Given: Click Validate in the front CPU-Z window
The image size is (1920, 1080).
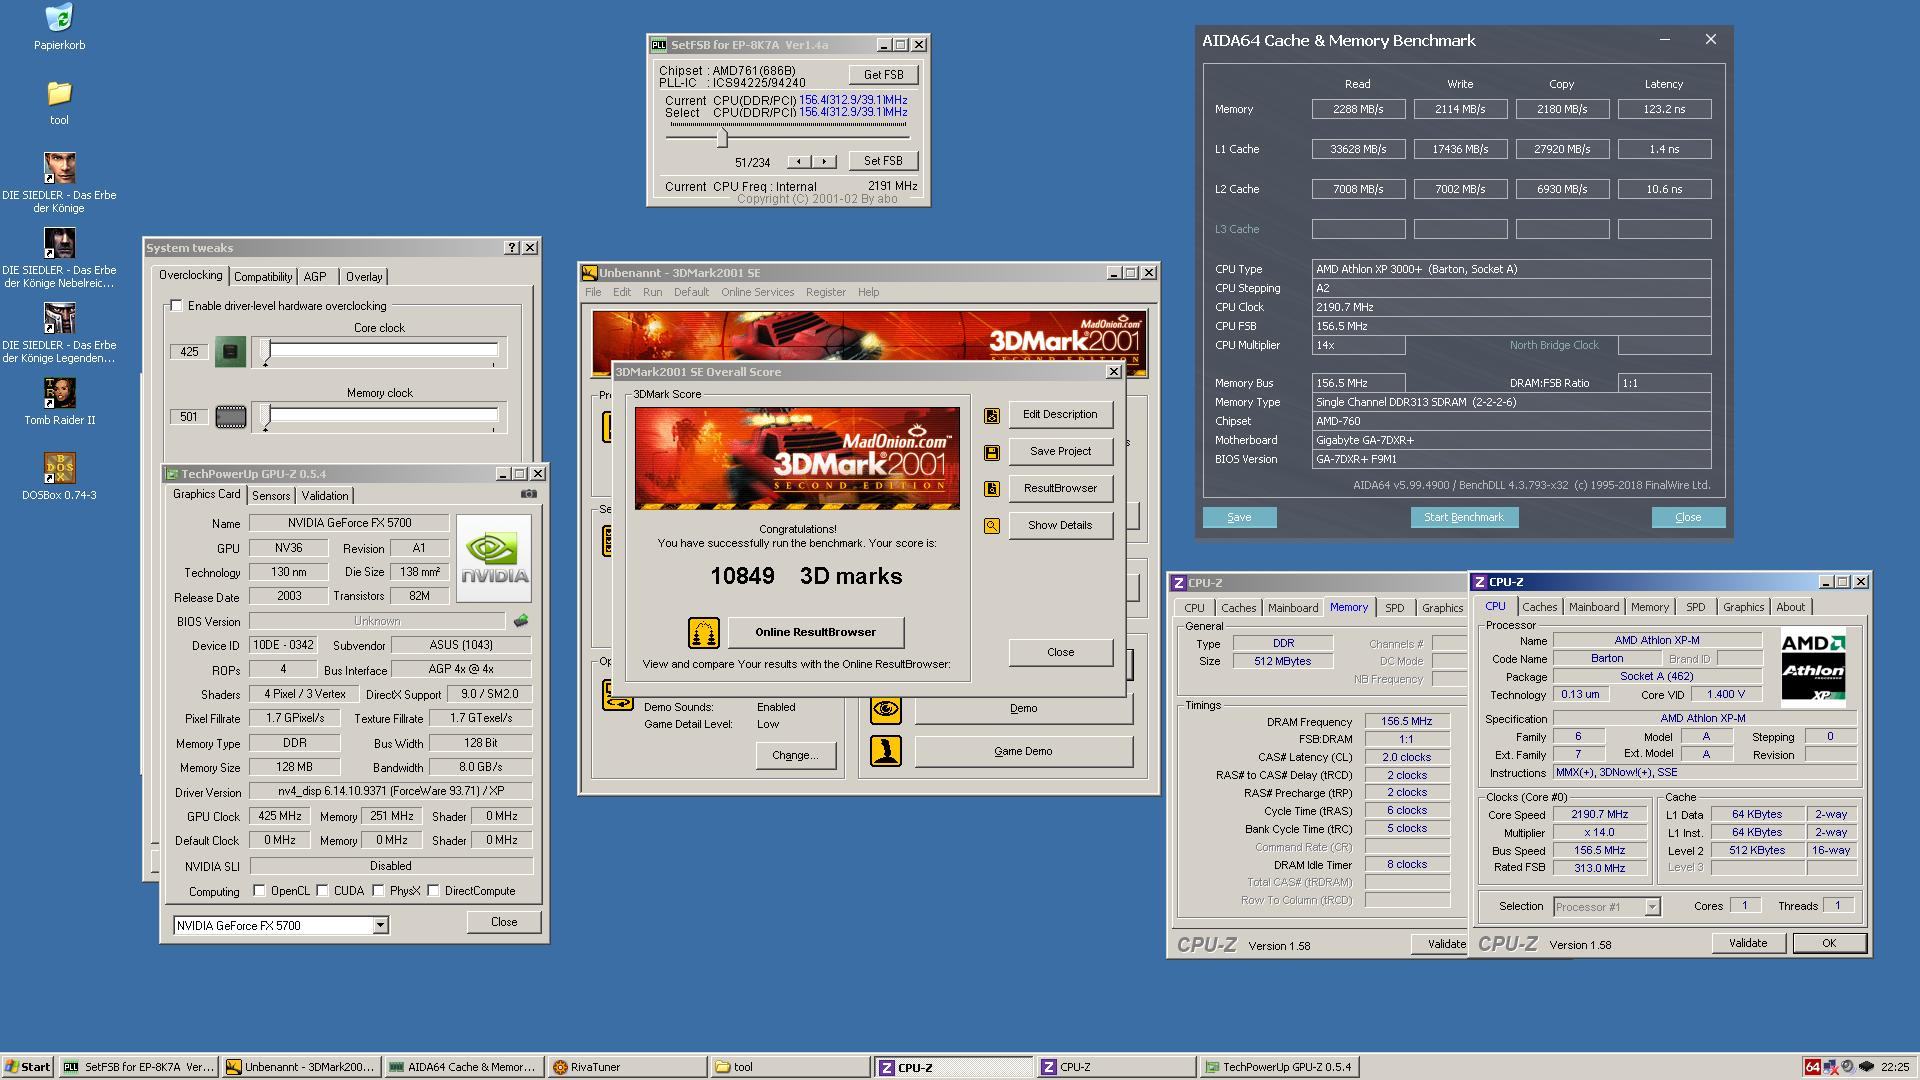Looking at the screenshot, I should point(1747,943).
